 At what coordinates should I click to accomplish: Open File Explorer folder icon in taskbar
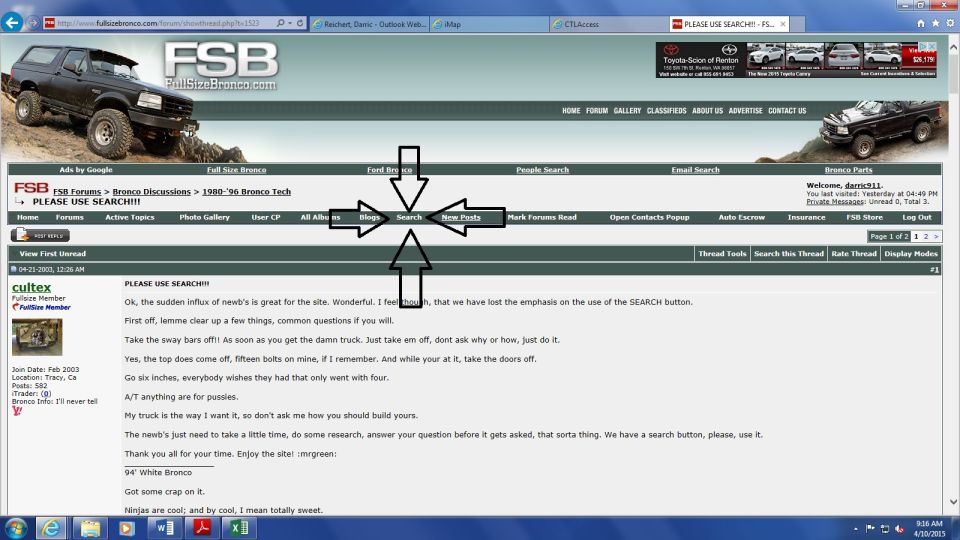90,528
